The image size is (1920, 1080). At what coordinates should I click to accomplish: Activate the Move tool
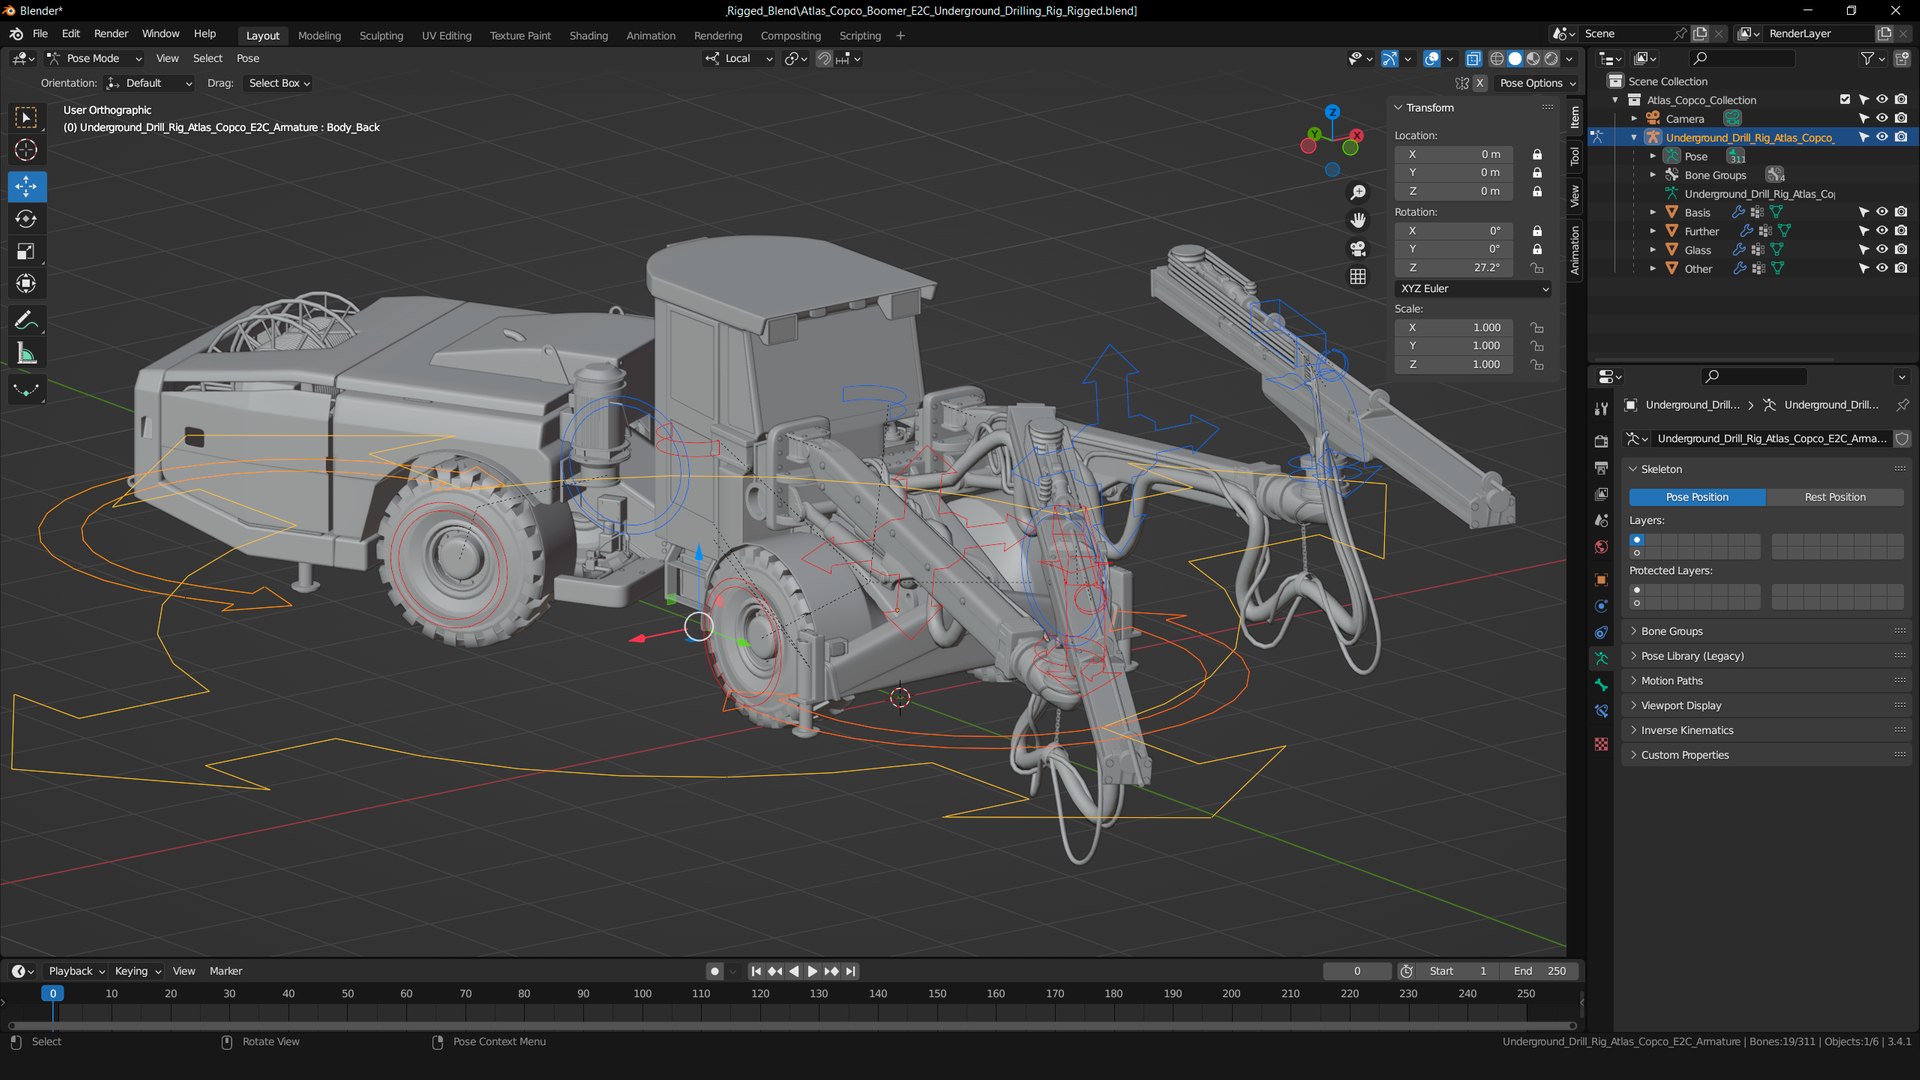26,186
